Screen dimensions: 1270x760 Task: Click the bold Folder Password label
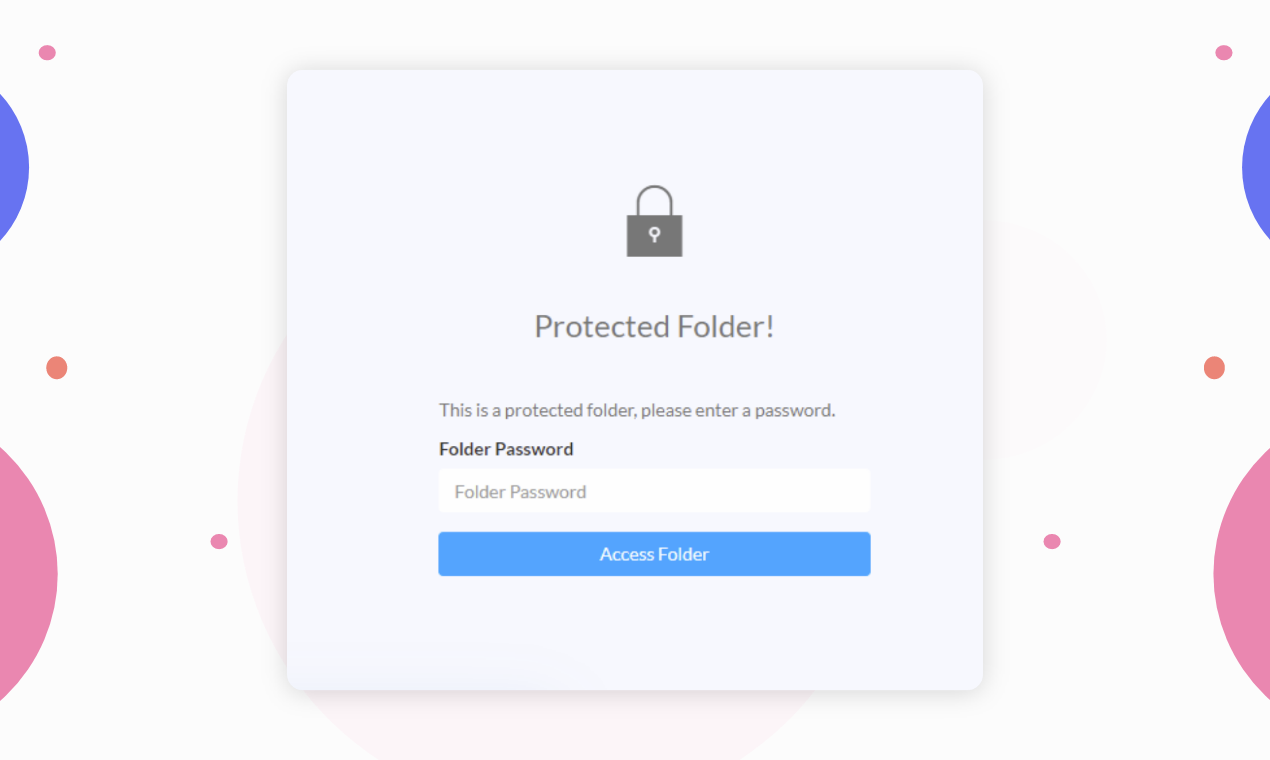pyautogui.click(x=506, y=449)
